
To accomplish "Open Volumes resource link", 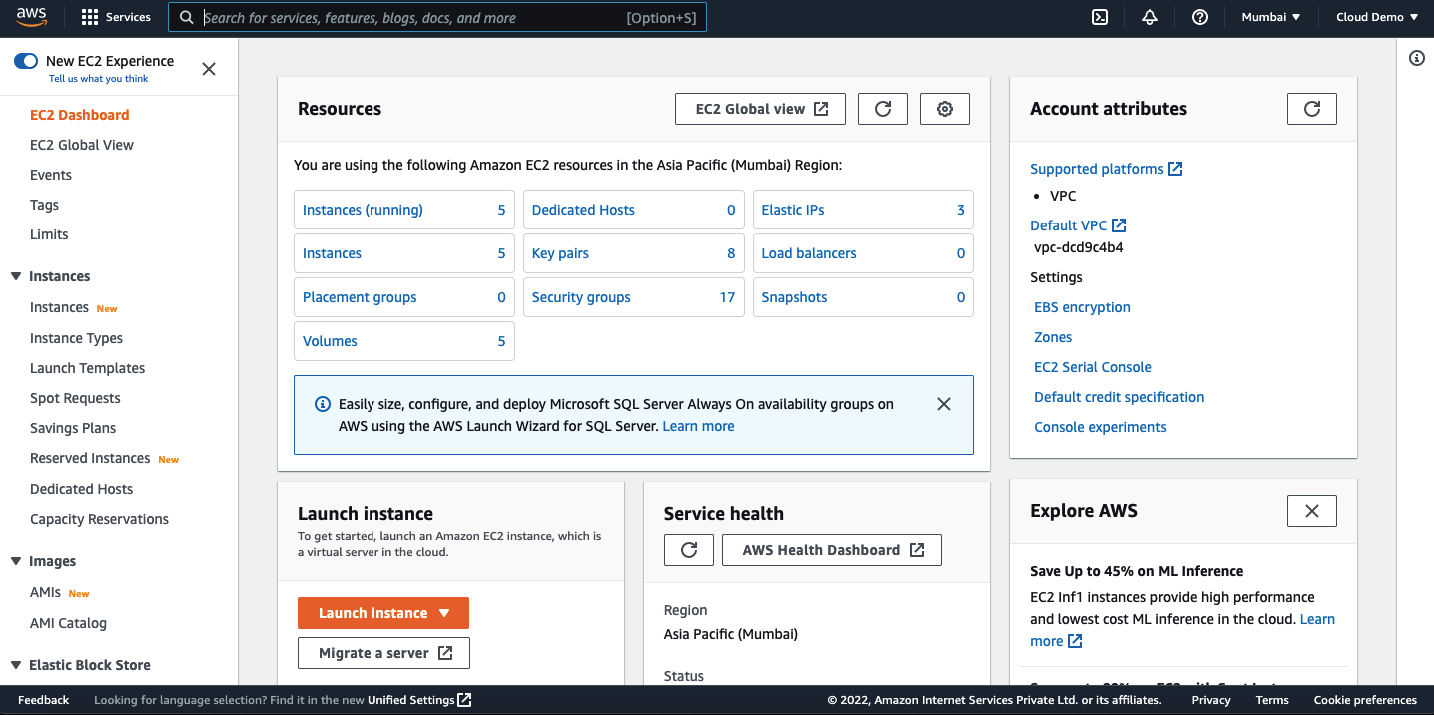I will 330,341.
